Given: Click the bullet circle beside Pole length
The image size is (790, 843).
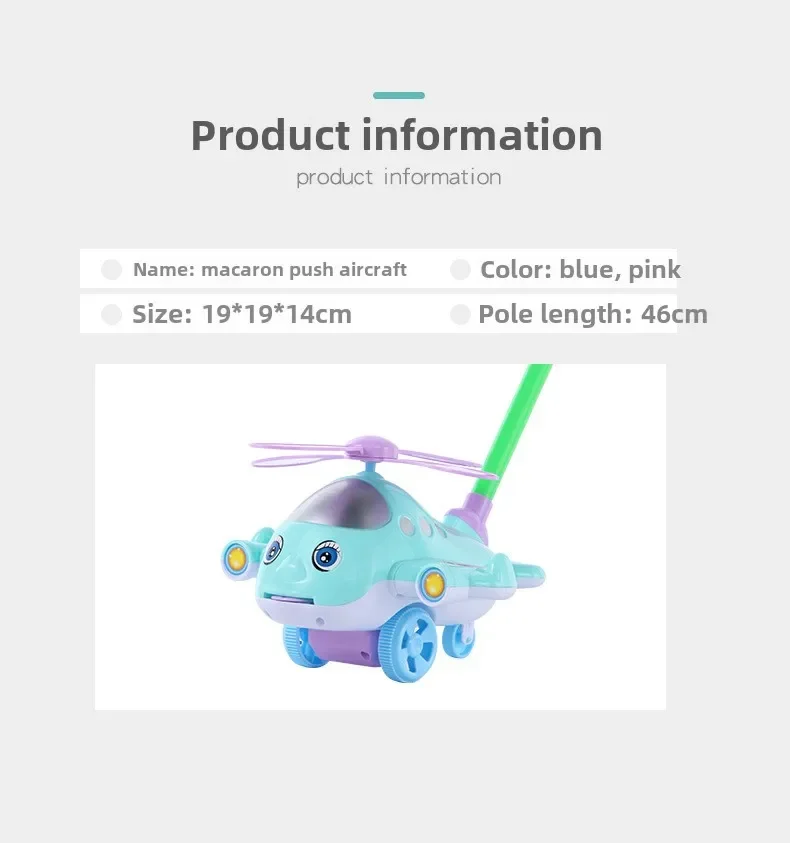Looking at the screenshot, I should 460,315.
